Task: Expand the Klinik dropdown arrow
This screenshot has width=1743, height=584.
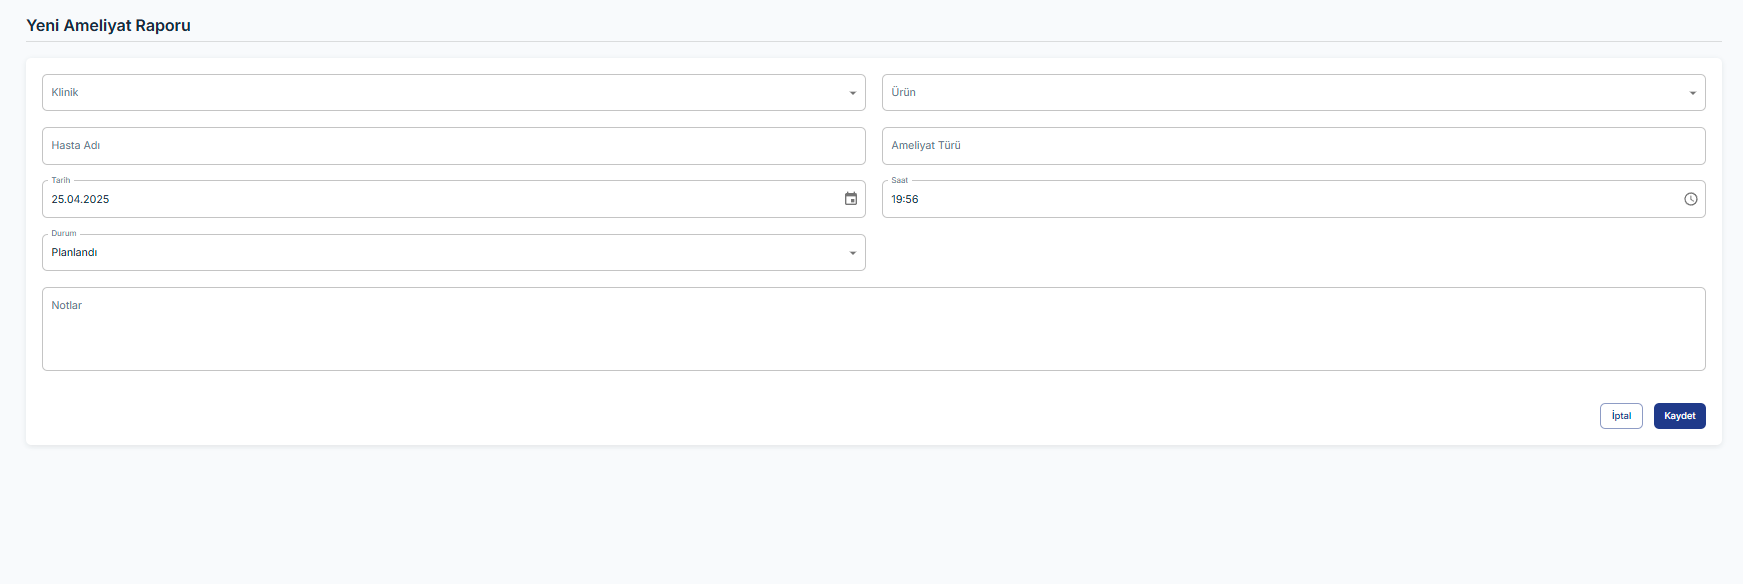Action: coord(853,93)
